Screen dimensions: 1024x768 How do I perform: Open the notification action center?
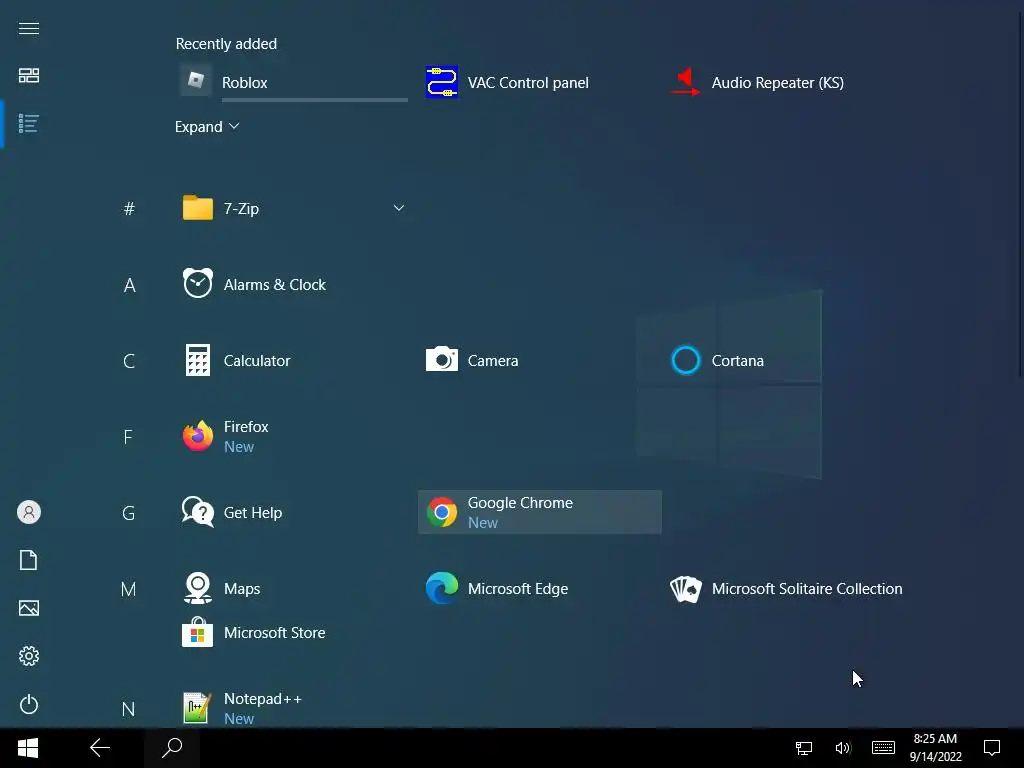click(992, 748)
